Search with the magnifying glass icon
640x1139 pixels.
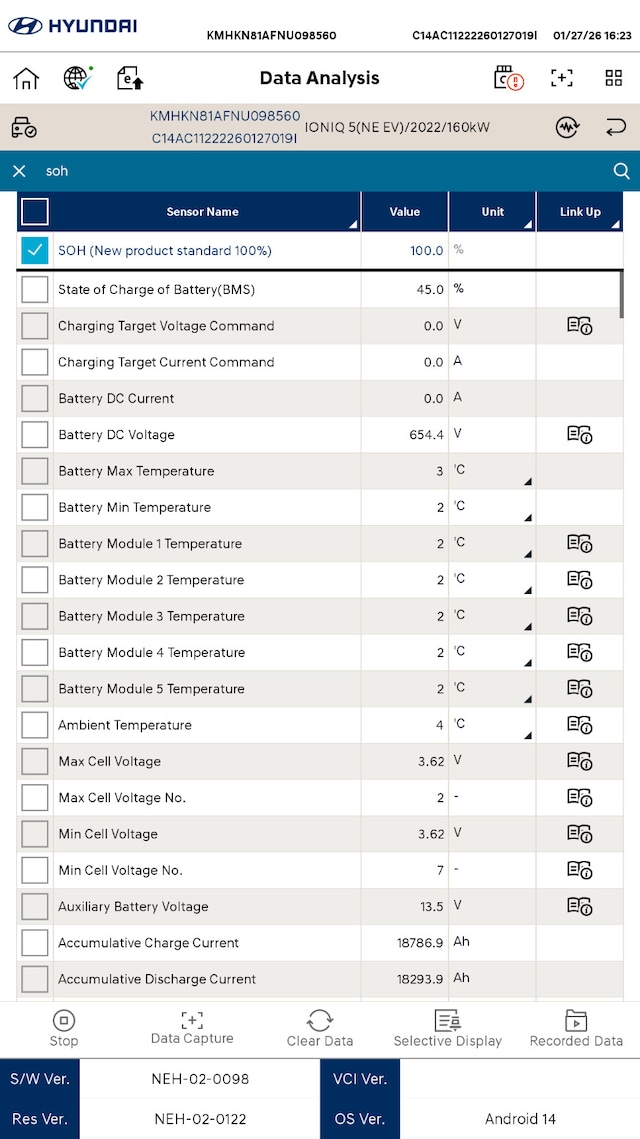pyautogui.click(x=622, y=171)
